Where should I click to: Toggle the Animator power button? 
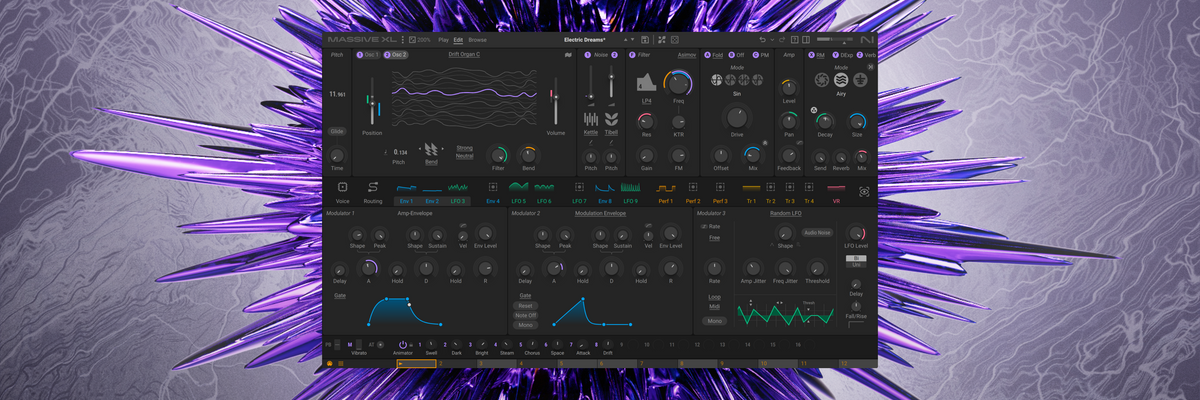(x=403, y=344)
